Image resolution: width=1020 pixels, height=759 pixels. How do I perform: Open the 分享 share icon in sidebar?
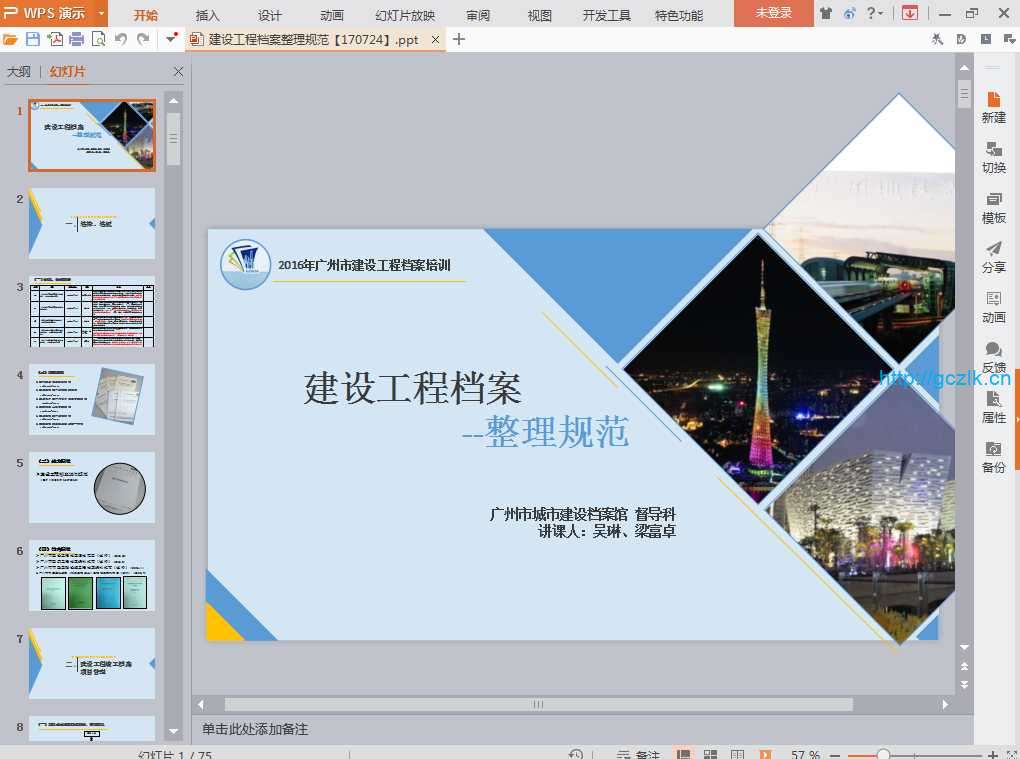pyautogui.click(x=993, y=257)
